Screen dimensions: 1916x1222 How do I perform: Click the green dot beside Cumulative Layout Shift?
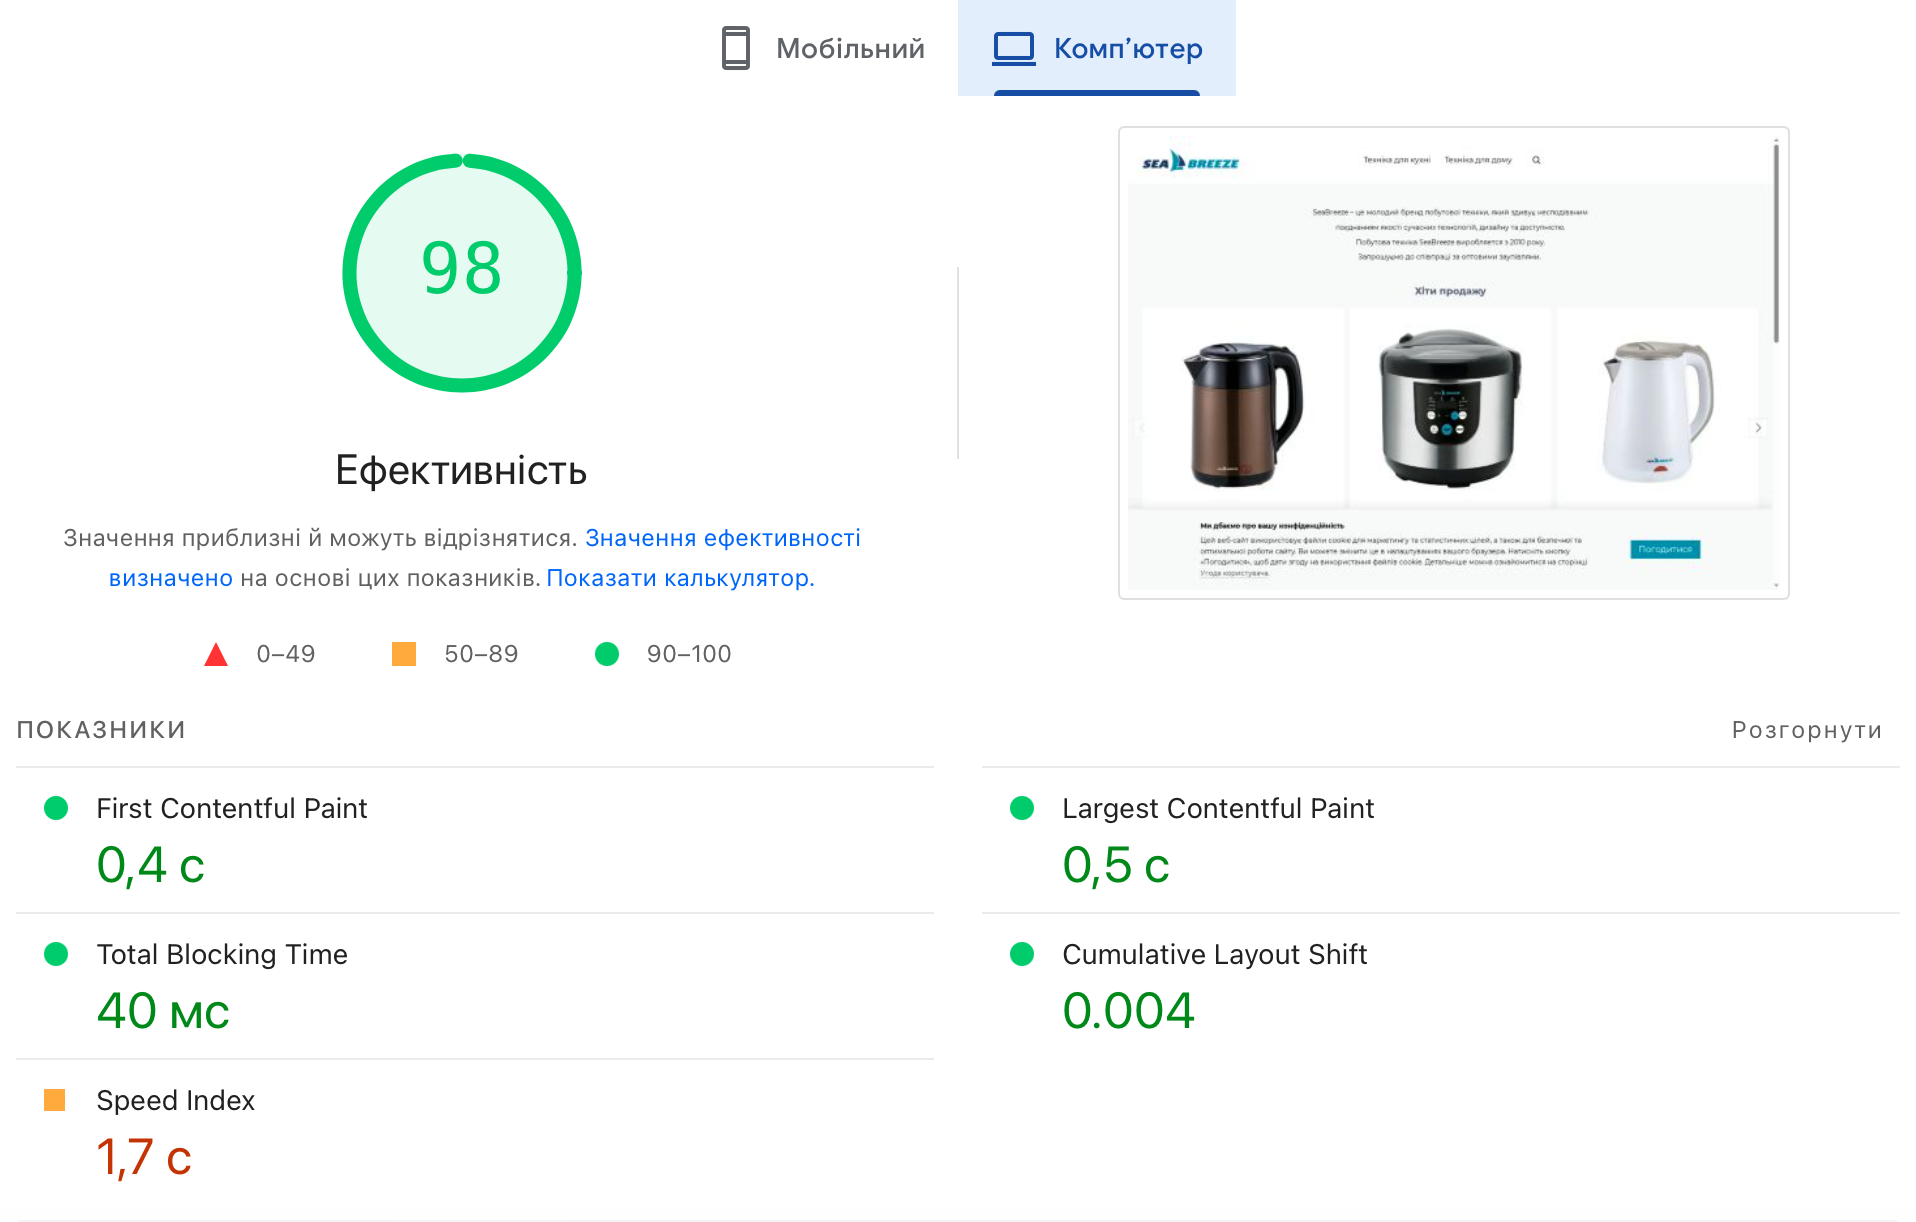coord(1022,954)
